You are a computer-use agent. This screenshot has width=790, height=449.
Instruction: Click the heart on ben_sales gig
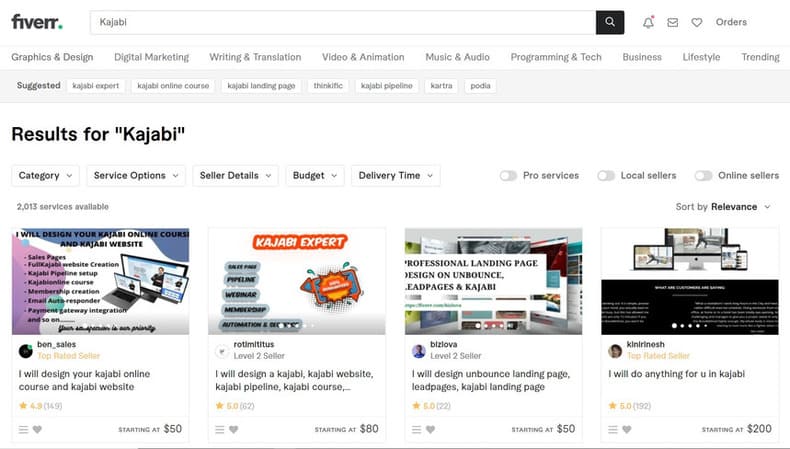[x=37, y=429]
